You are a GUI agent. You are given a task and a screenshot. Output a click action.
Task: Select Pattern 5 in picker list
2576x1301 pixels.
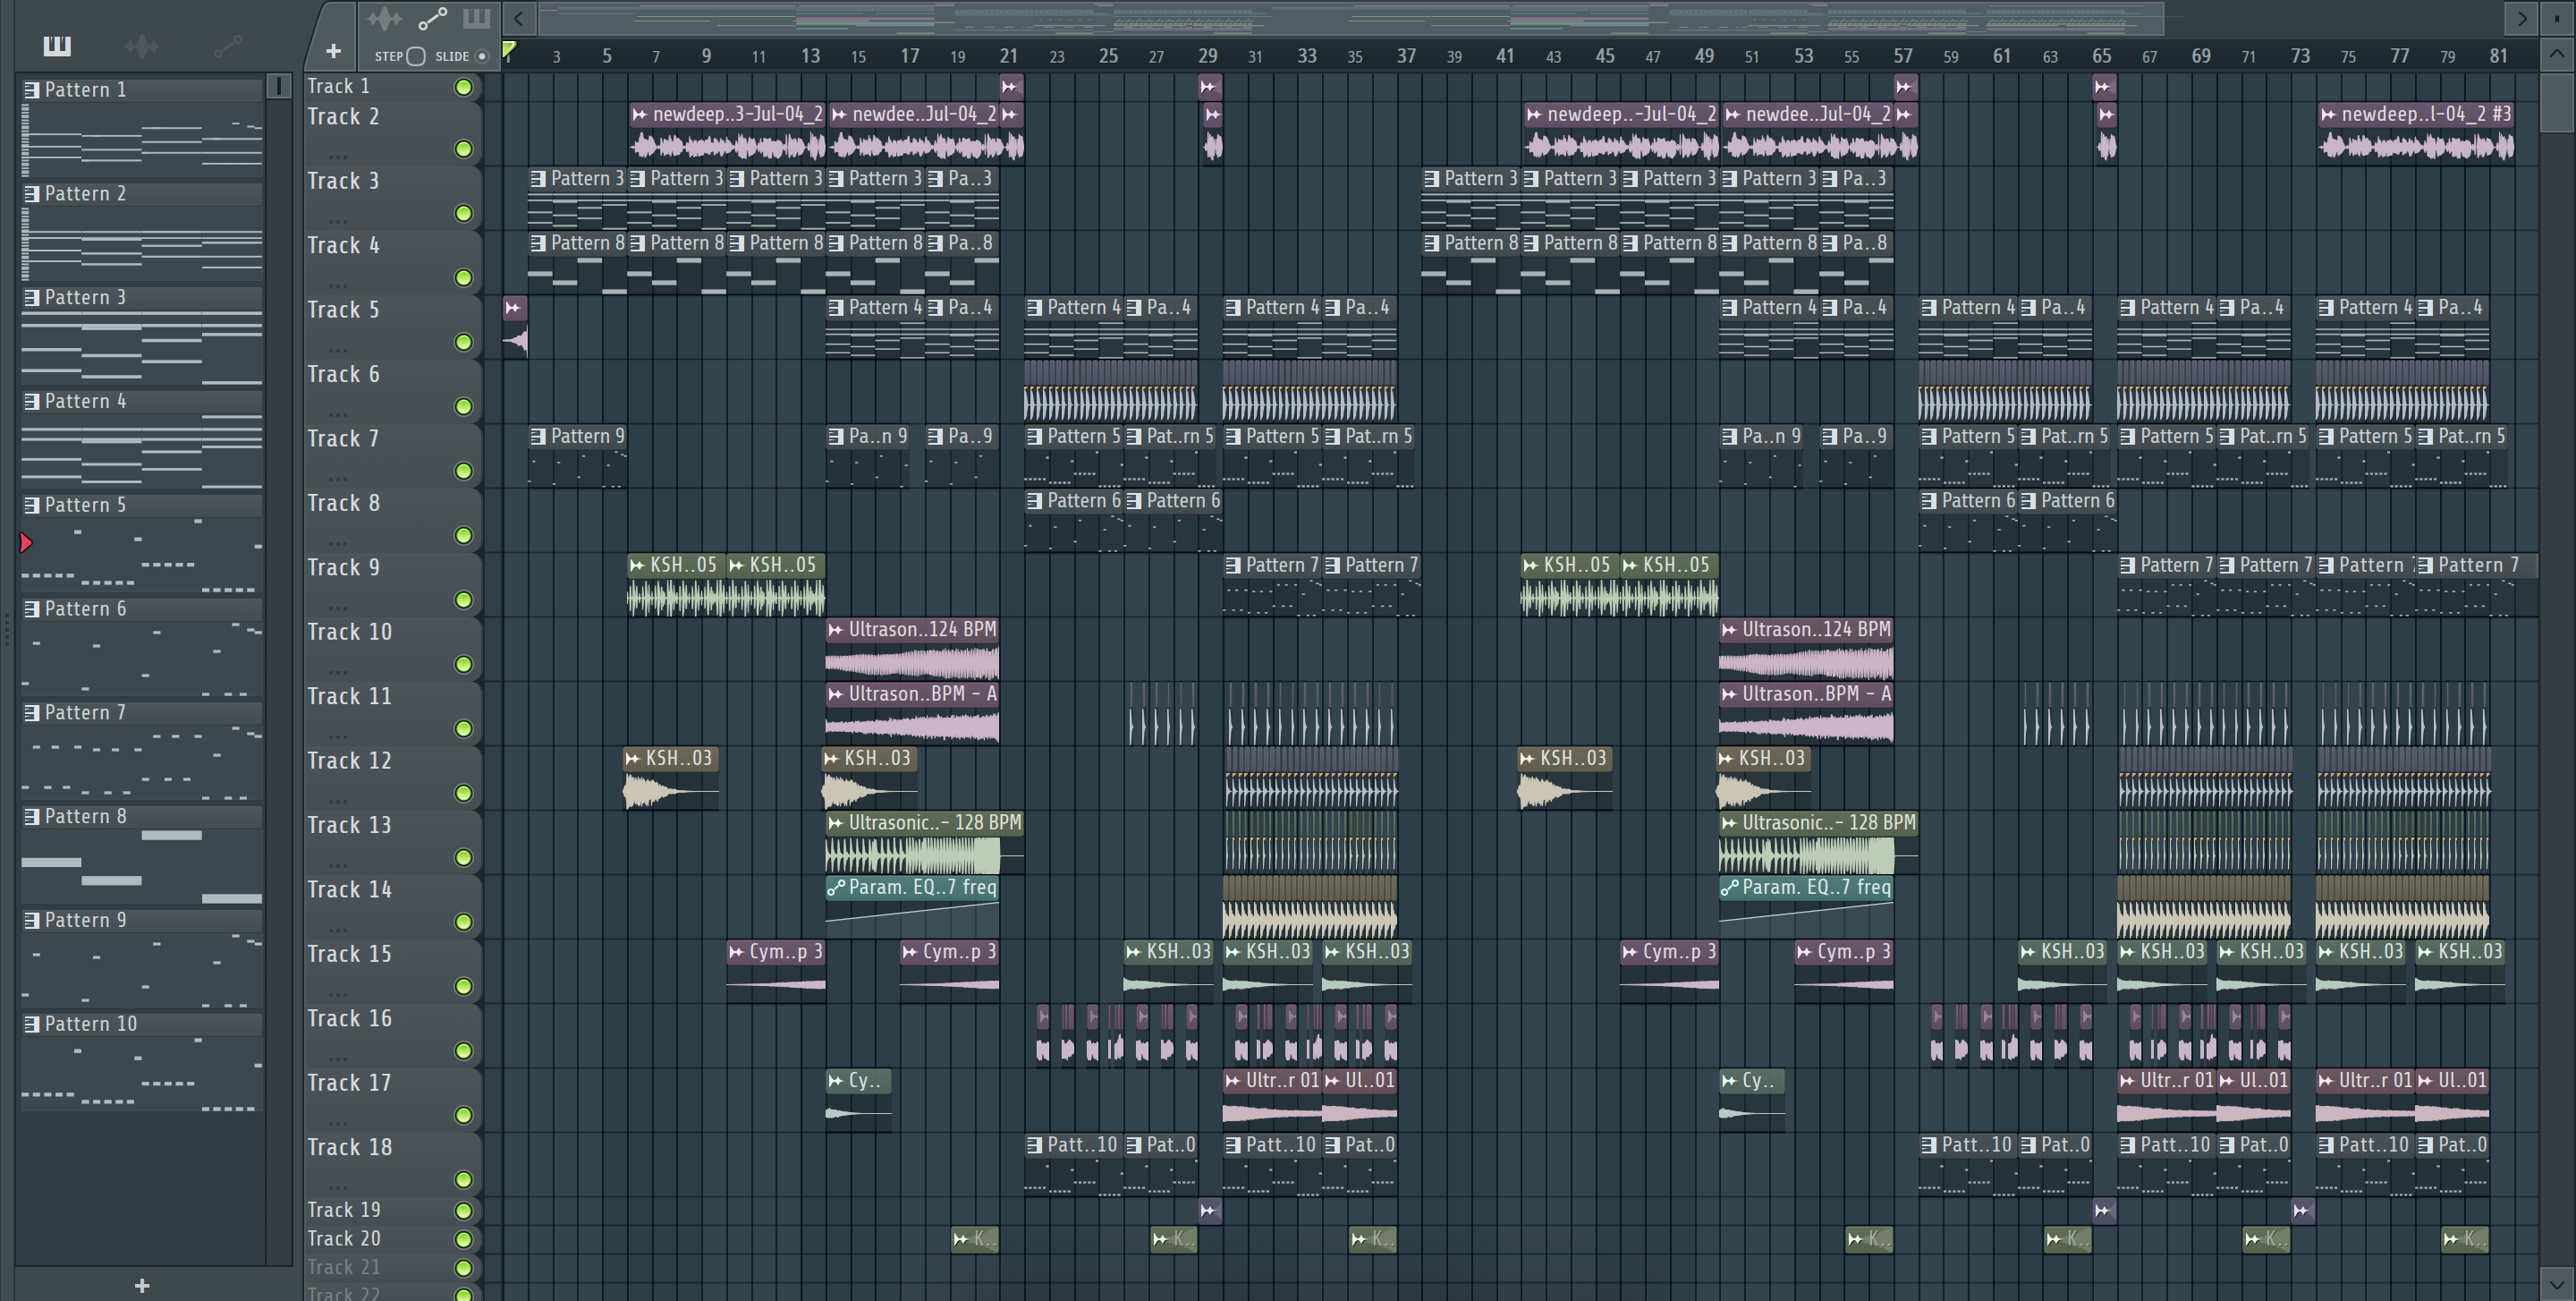click(x=142, y=504)
